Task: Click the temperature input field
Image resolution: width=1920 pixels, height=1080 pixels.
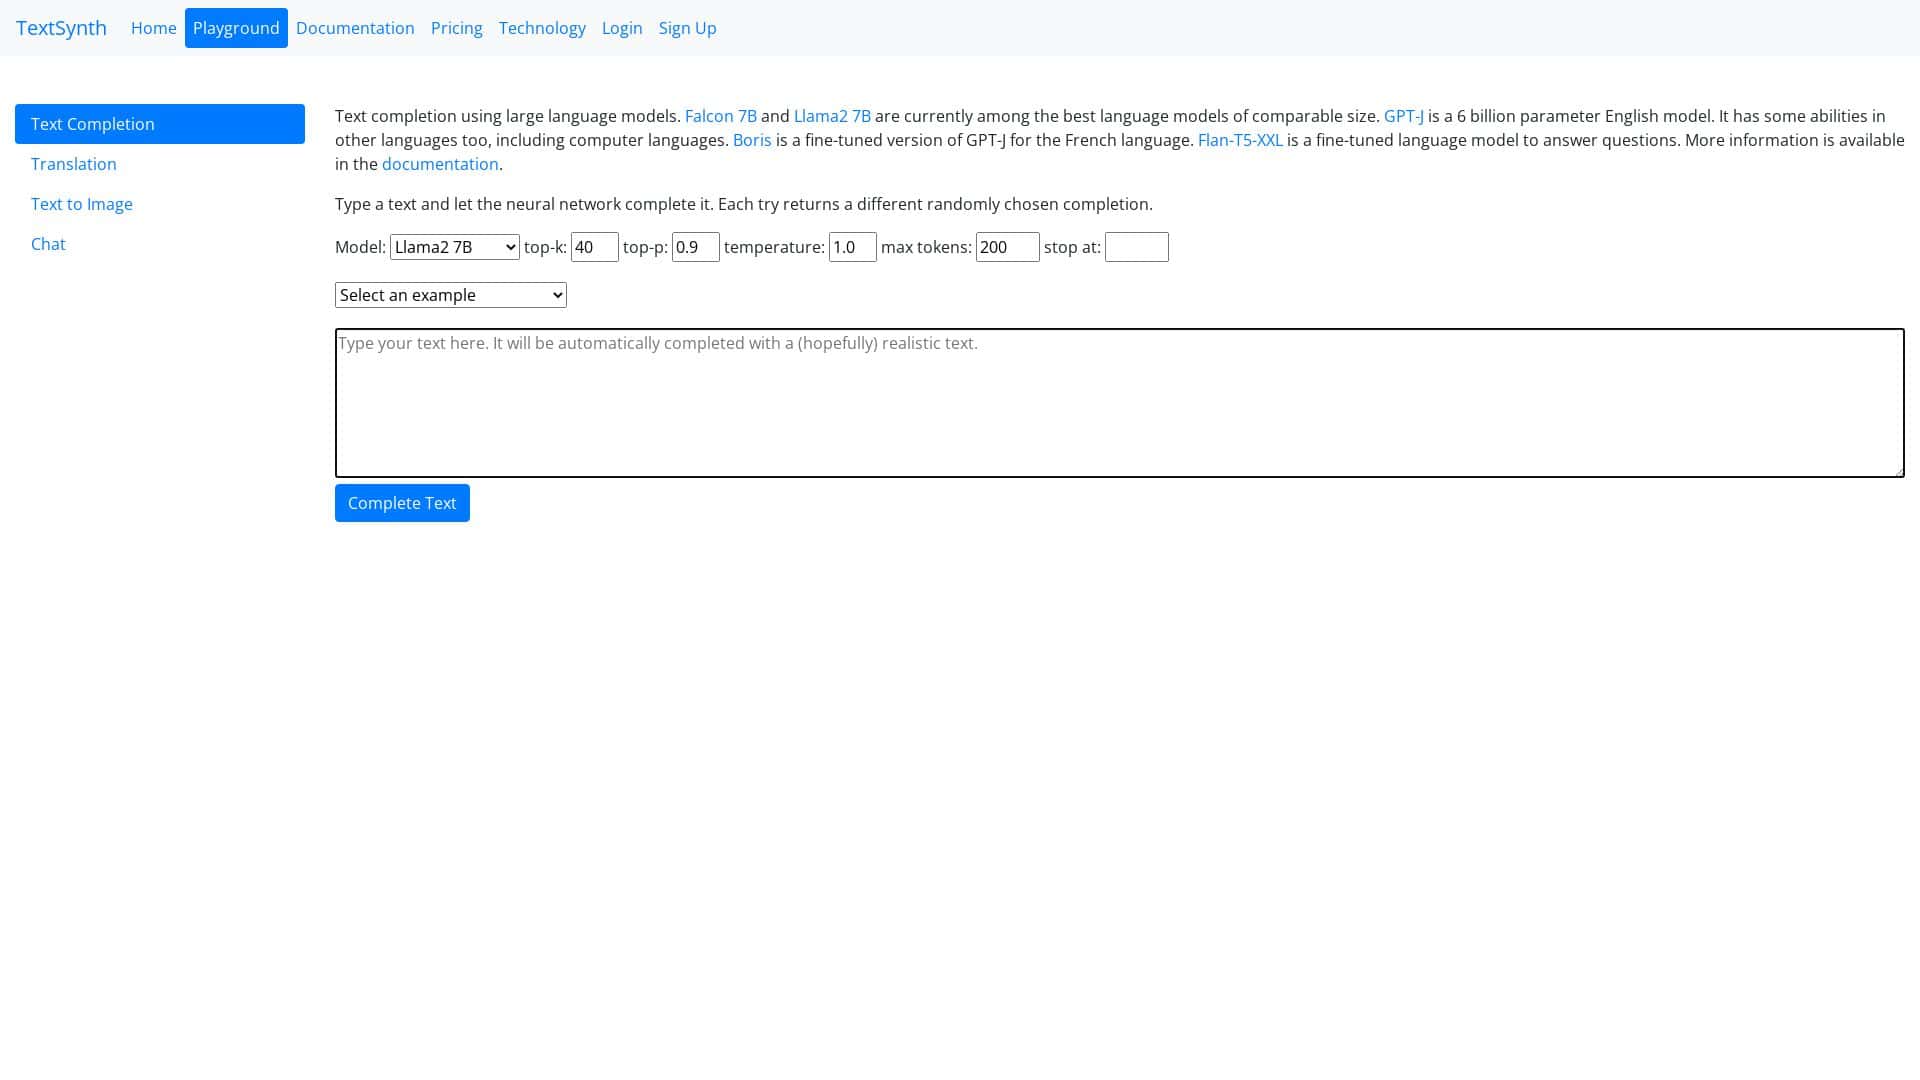Action: 852,247
